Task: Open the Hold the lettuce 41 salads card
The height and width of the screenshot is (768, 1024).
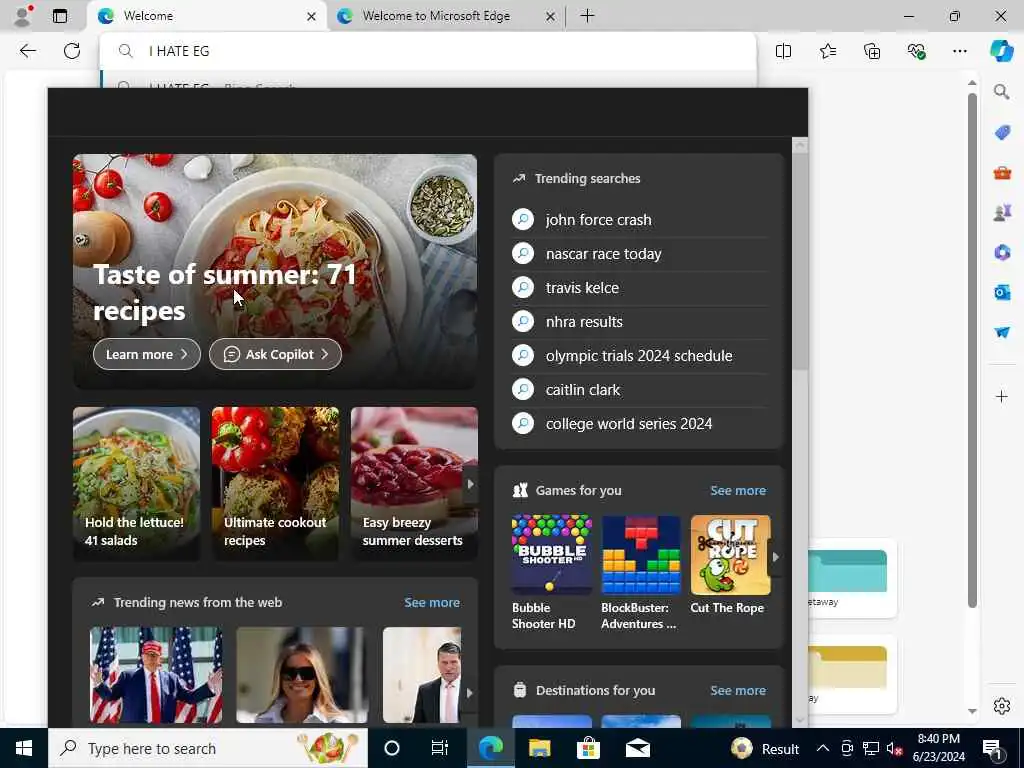Action: 136,483
